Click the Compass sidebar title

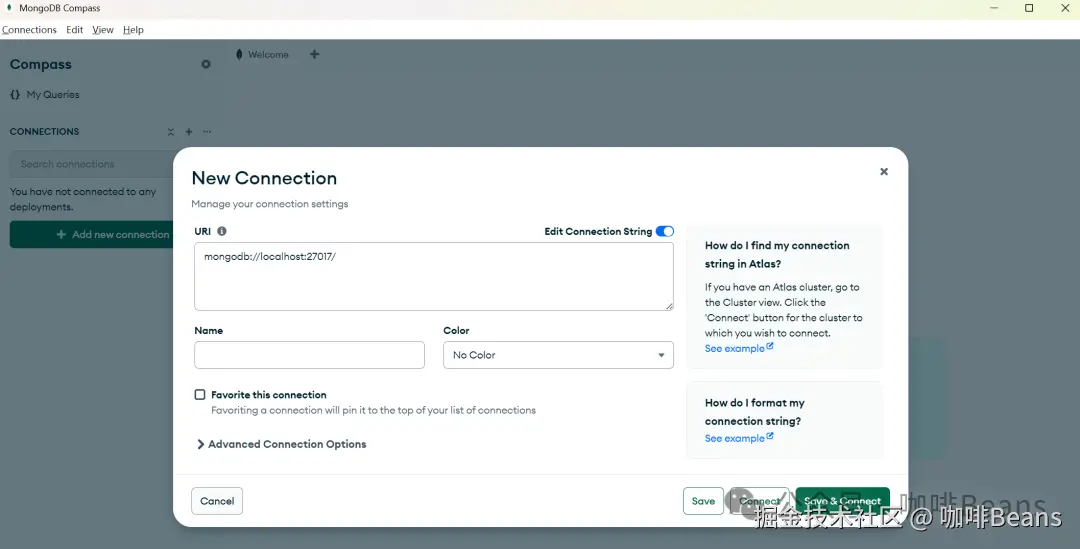[x=41, y=64]
